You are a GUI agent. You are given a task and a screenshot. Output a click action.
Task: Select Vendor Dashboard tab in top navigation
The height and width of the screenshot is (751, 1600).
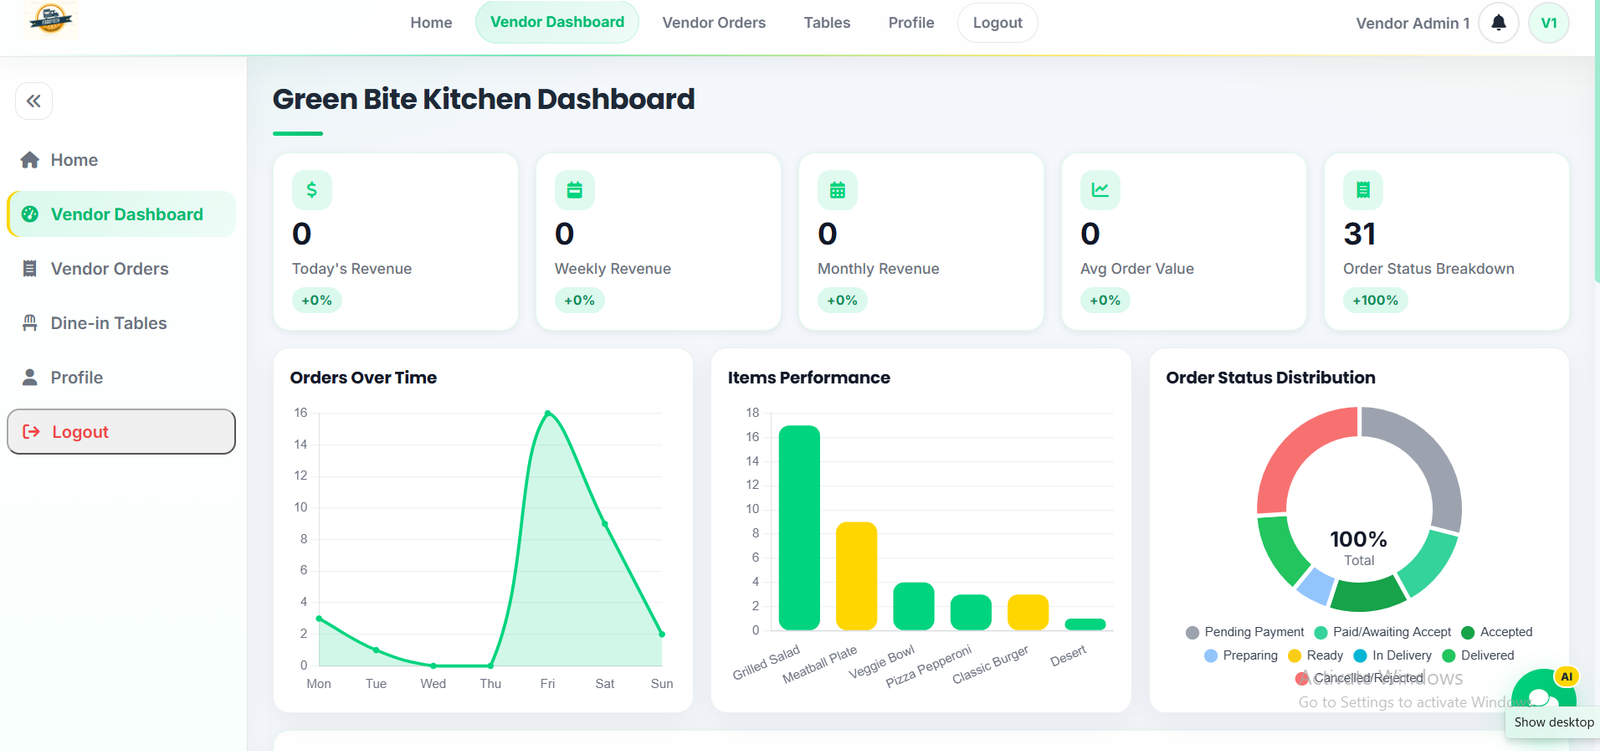tap(557, 22)
